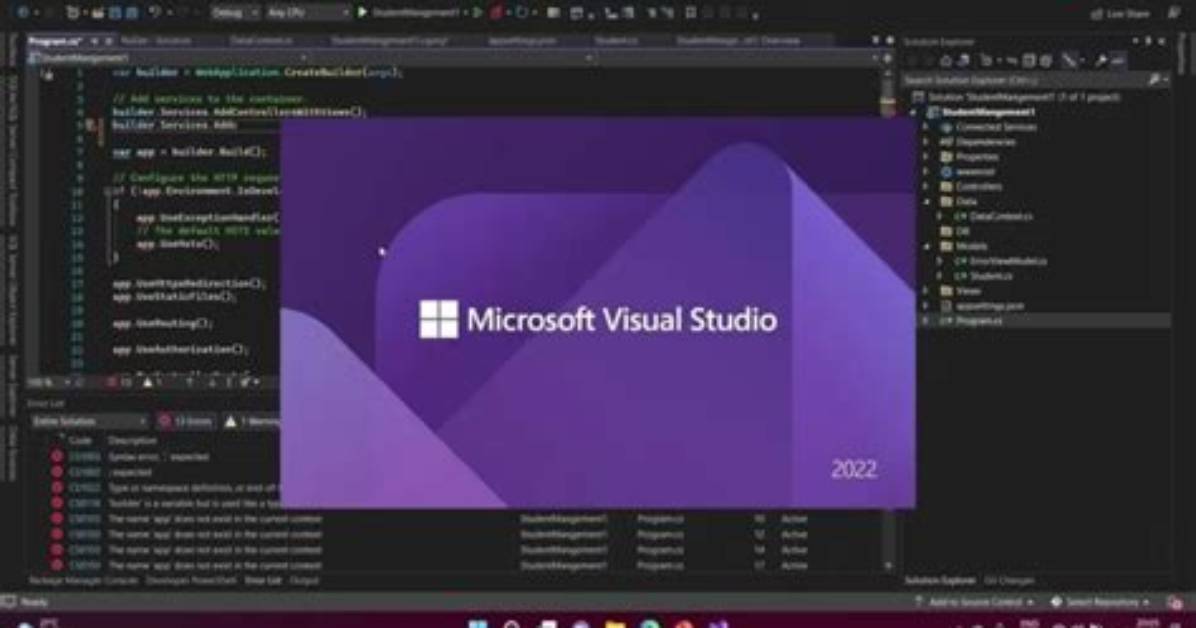This screenshot has height=628, width=1196.
Task: Select appsettings.json in Solution Explorer tree
Action: point(989,306)
